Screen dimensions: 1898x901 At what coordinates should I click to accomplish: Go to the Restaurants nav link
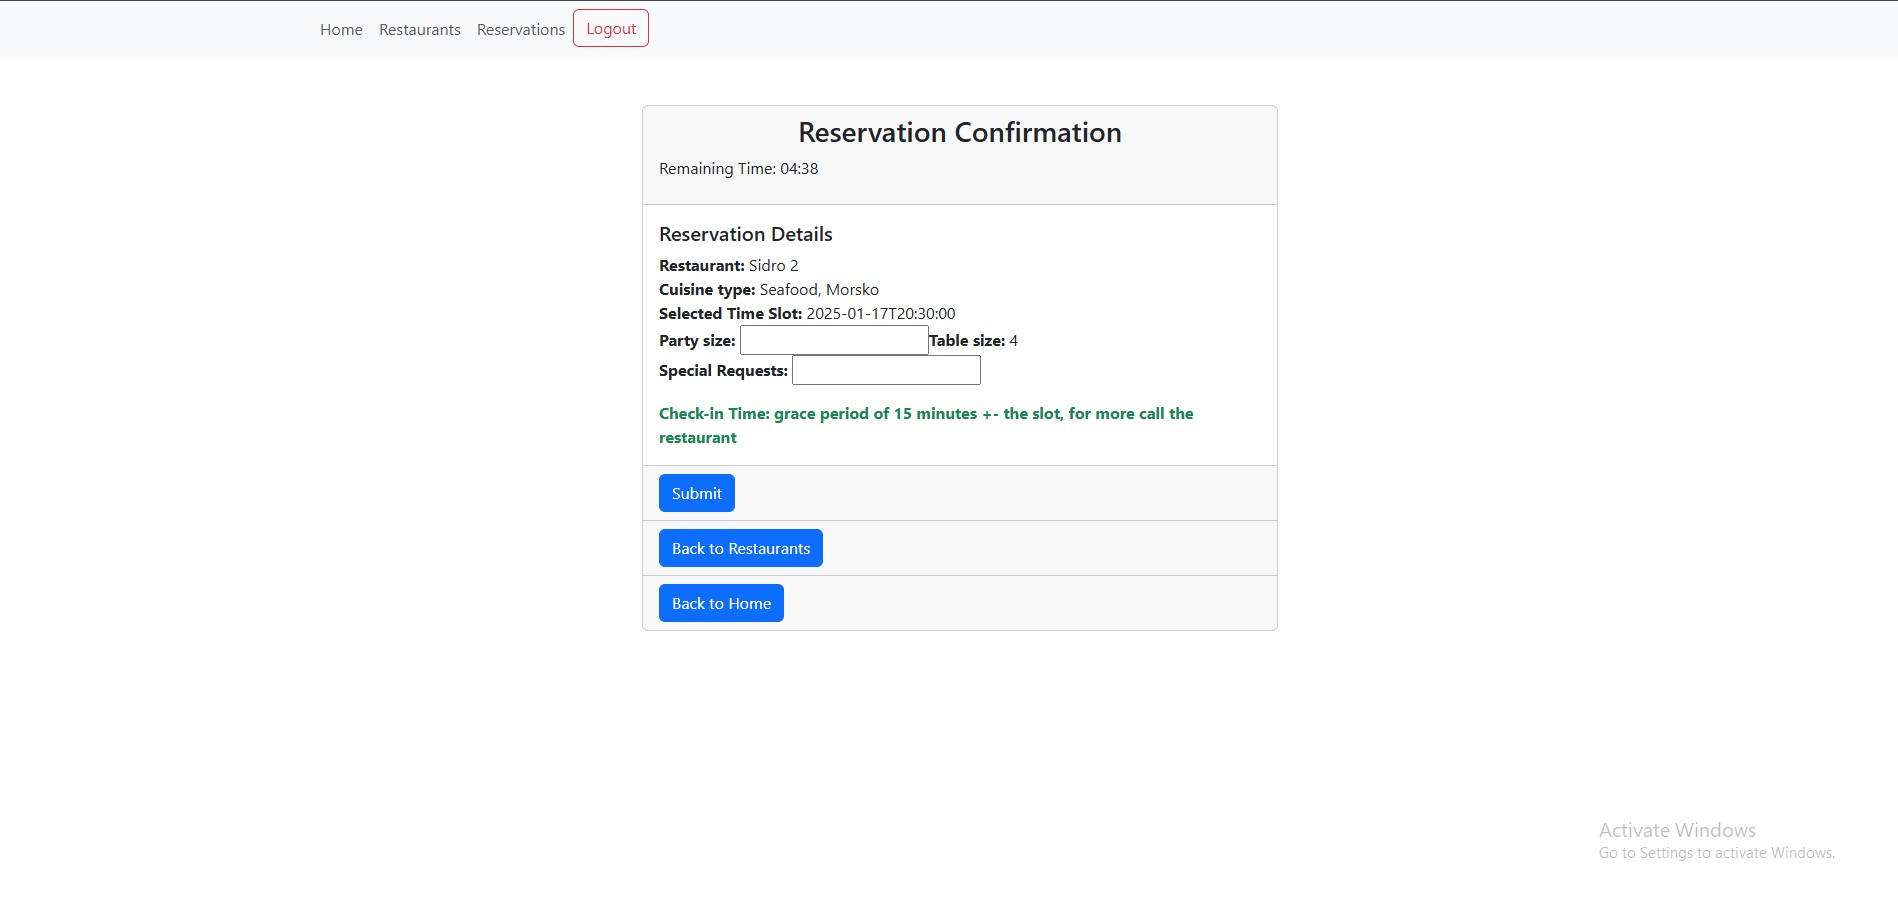click(419, 30)
